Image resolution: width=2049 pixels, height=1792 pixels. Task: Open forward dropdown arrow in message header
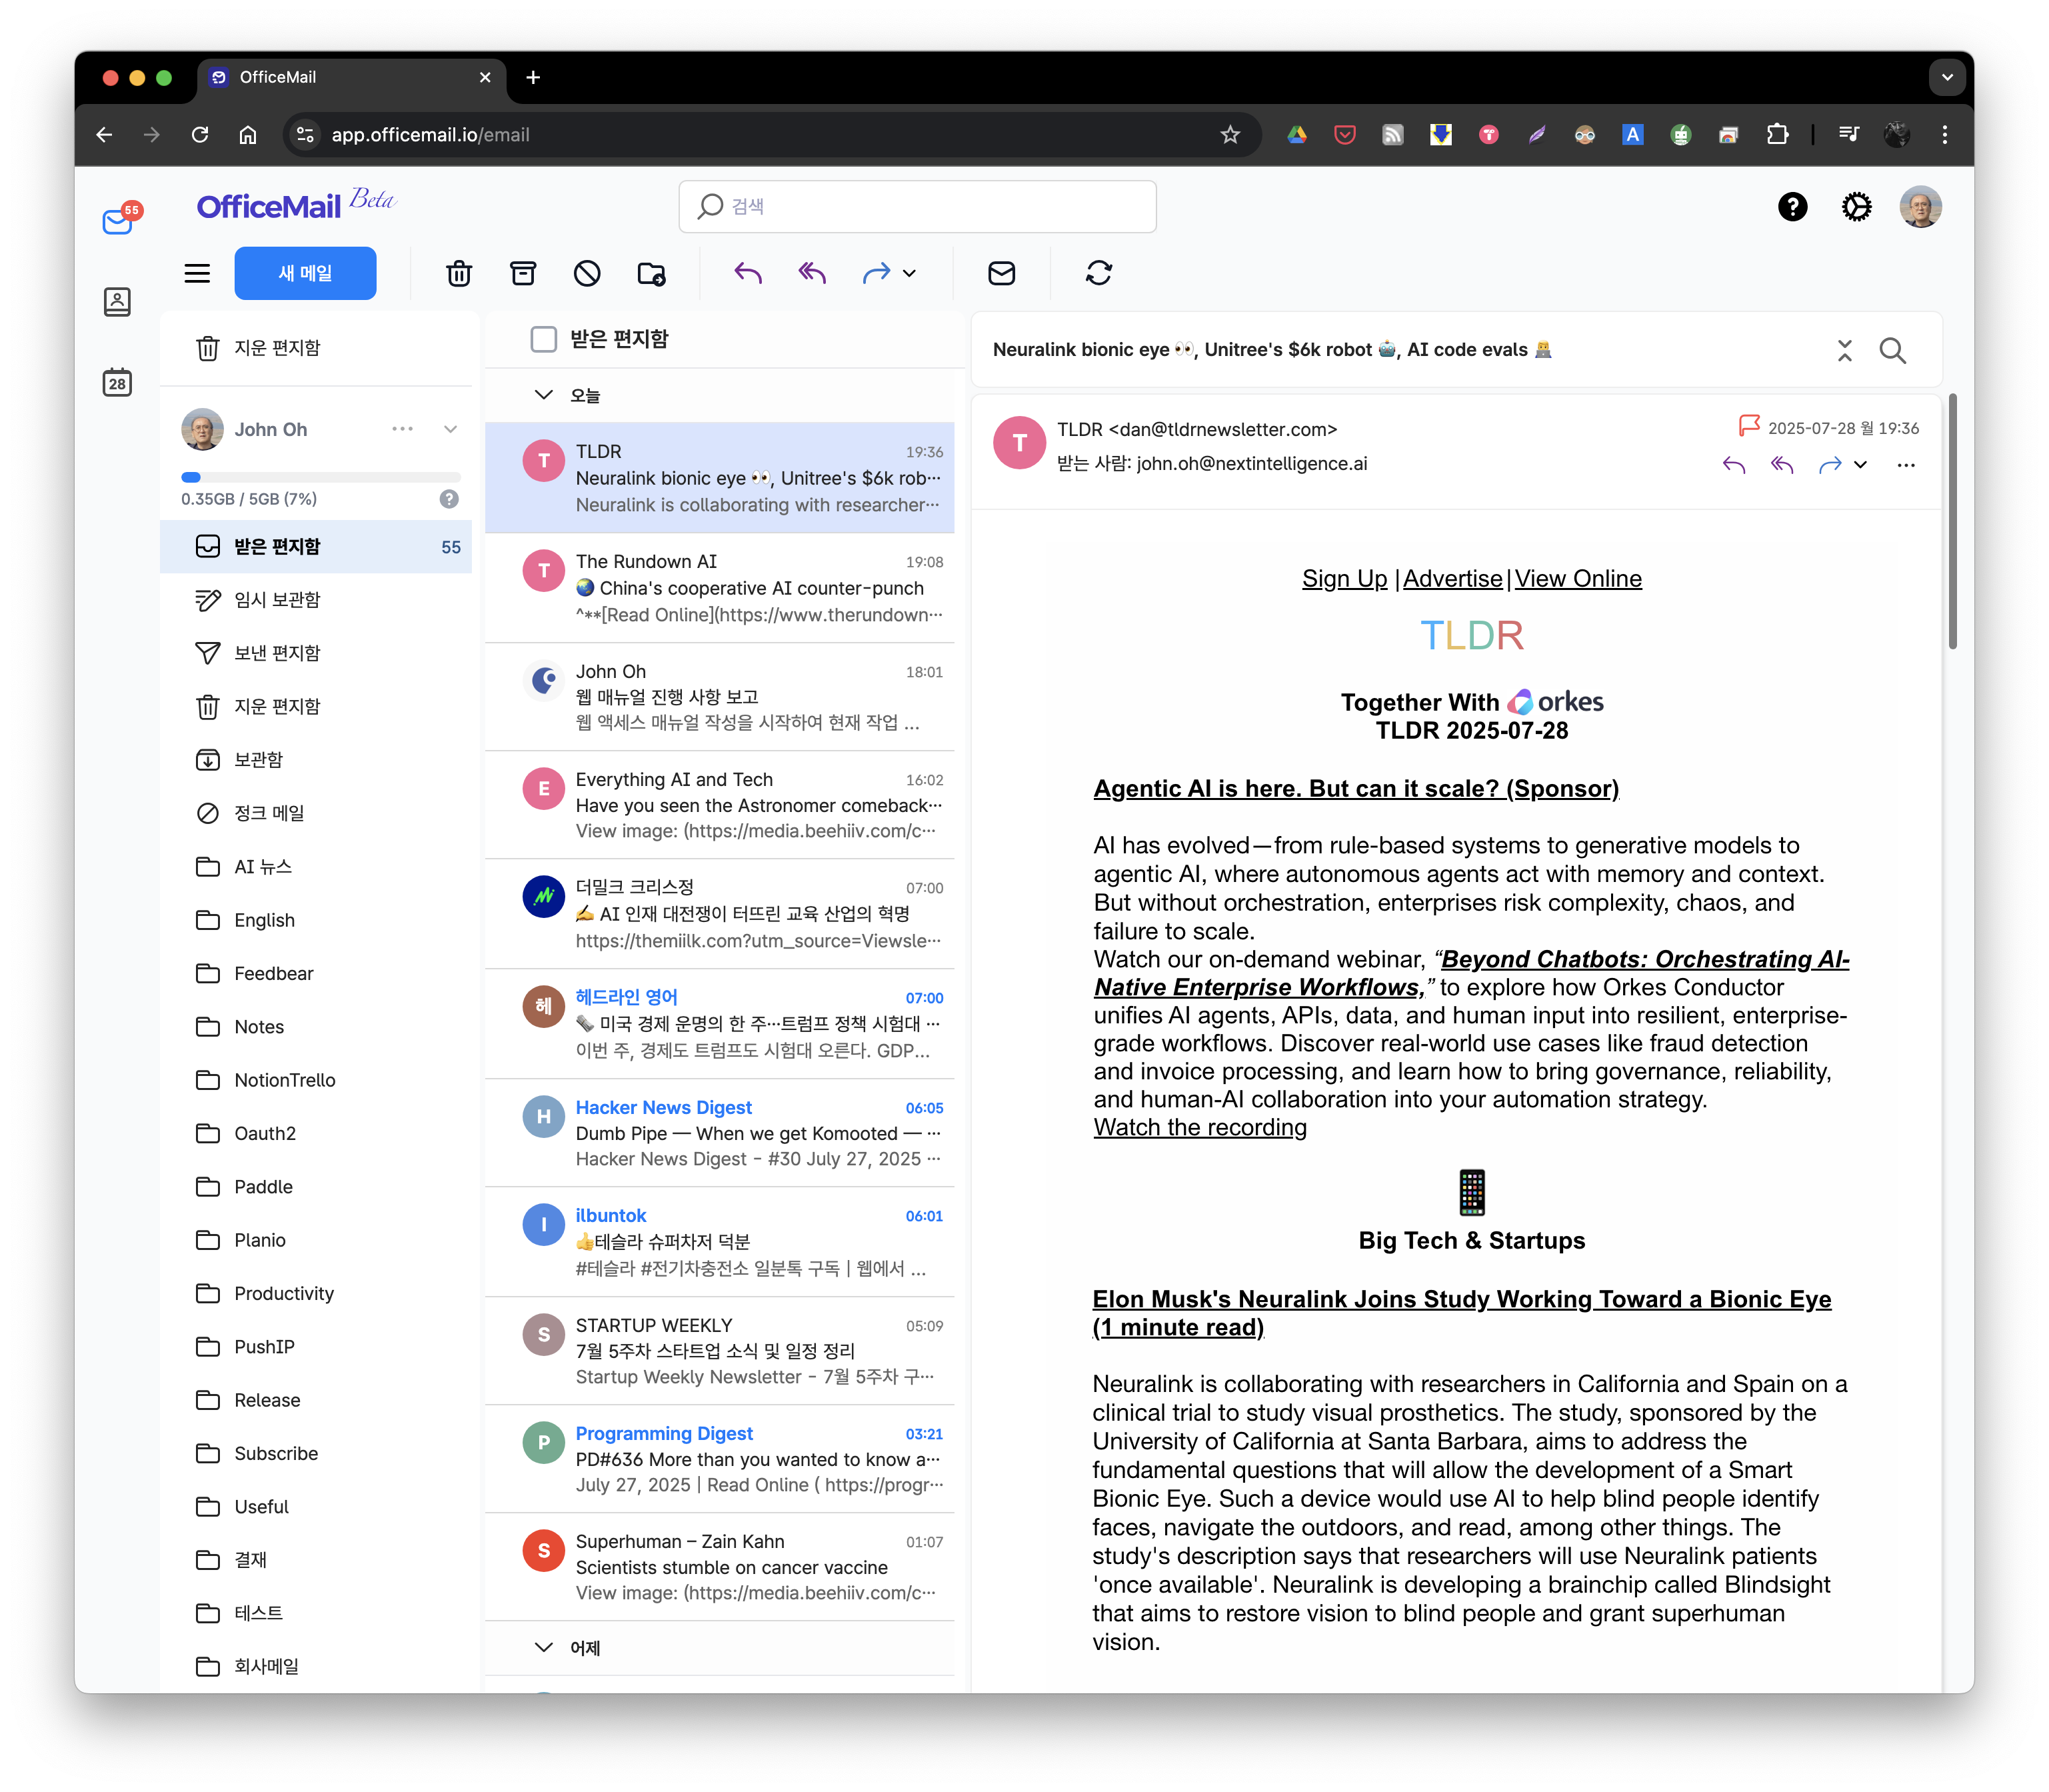pyautogui.click(x=1860, y=465)
